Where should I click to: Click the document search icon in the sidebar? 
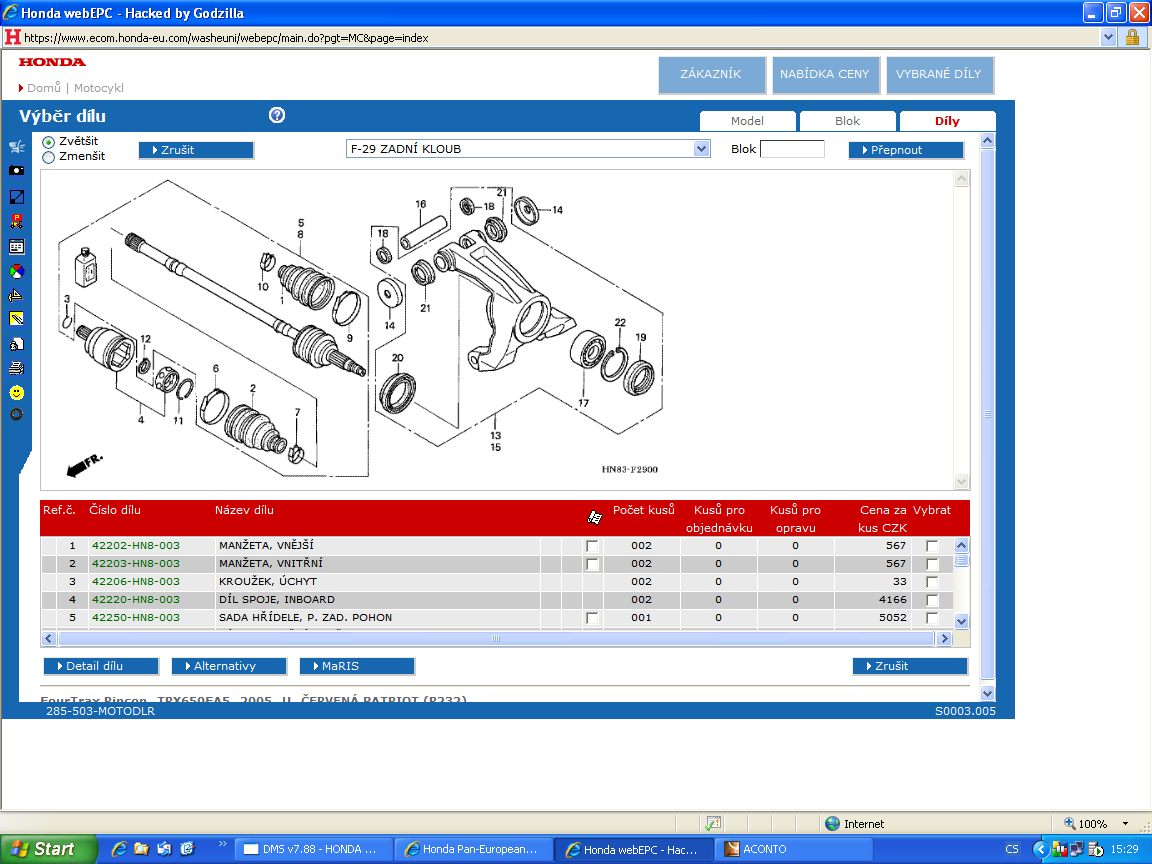[x=16, y=344]
